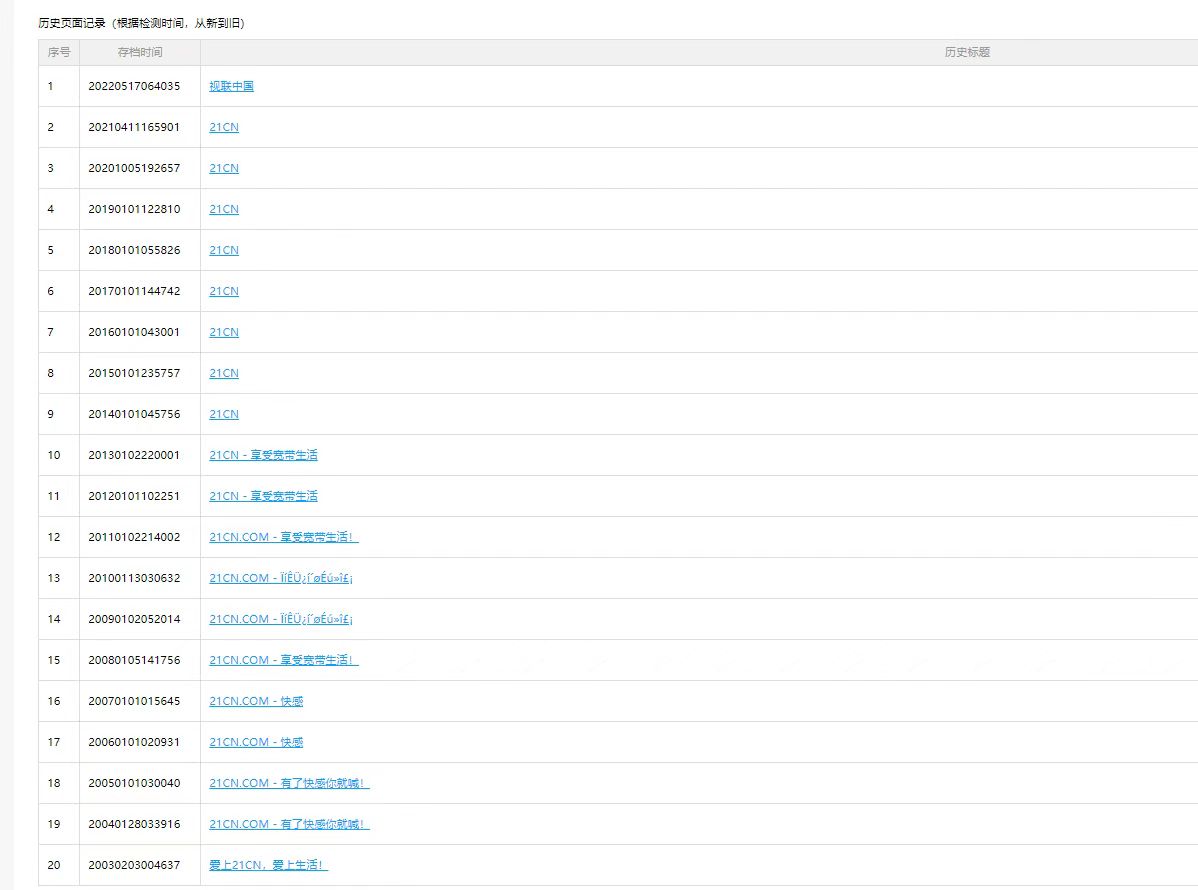Open 21CN - 享受宽带生活 link from 20120101102251
The width and height of the screenshot is (1198, 890).
tap(264, 496)
